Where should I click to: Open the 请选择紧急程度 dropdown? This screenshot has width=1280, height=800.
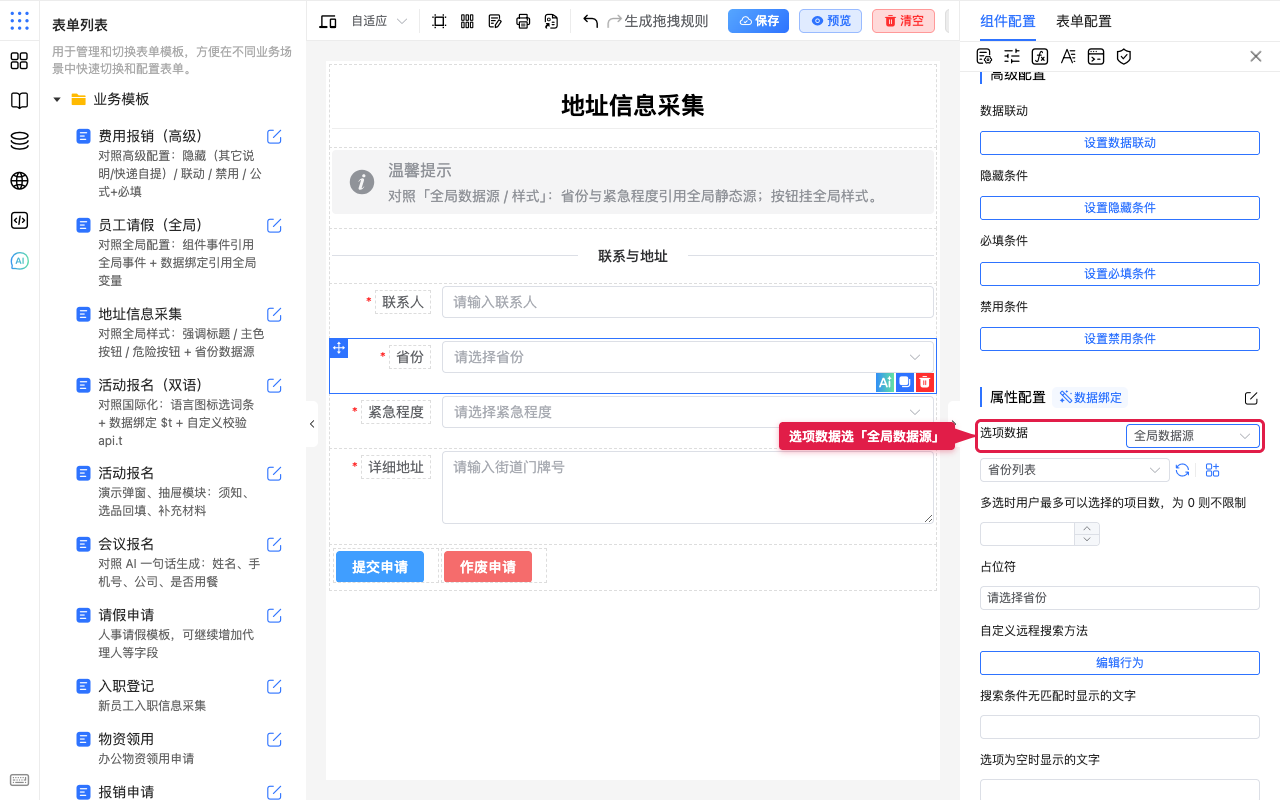(688, 412)
